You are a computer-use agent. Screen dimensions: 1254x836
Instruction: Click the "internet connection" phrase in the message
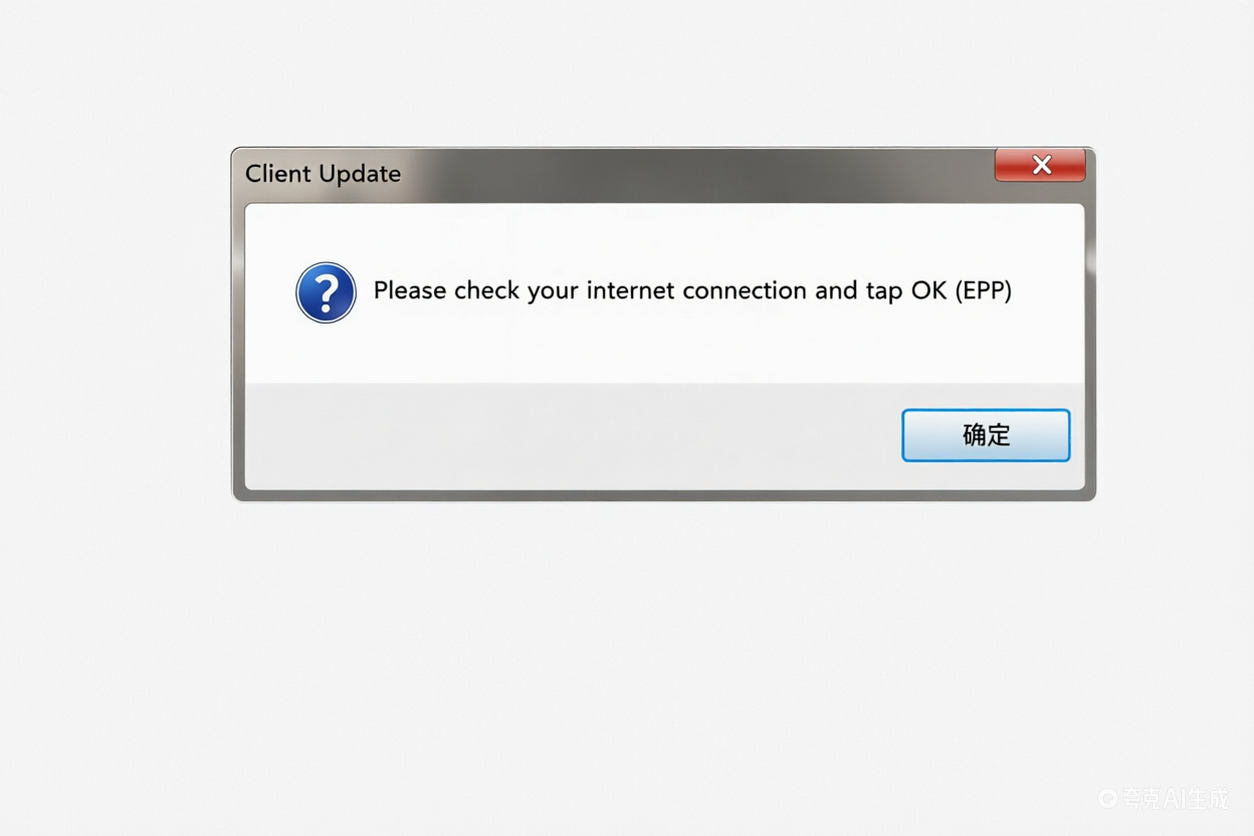click(x=696, y=291)
